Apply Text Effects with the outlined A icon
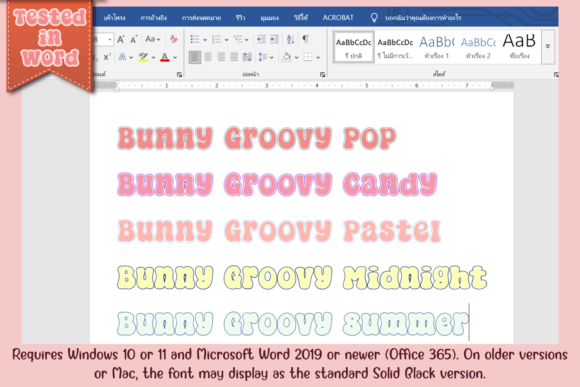 [122, 57]
